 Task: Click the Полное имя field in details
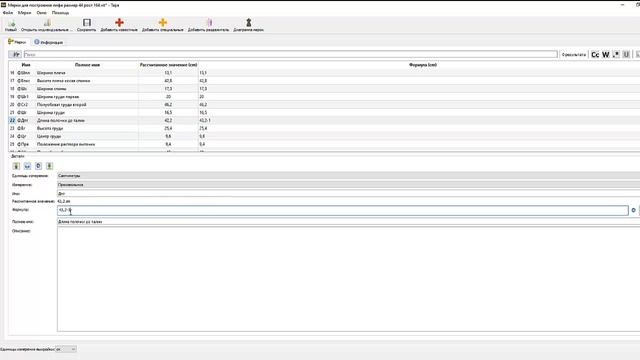click(x=349, y=222)
